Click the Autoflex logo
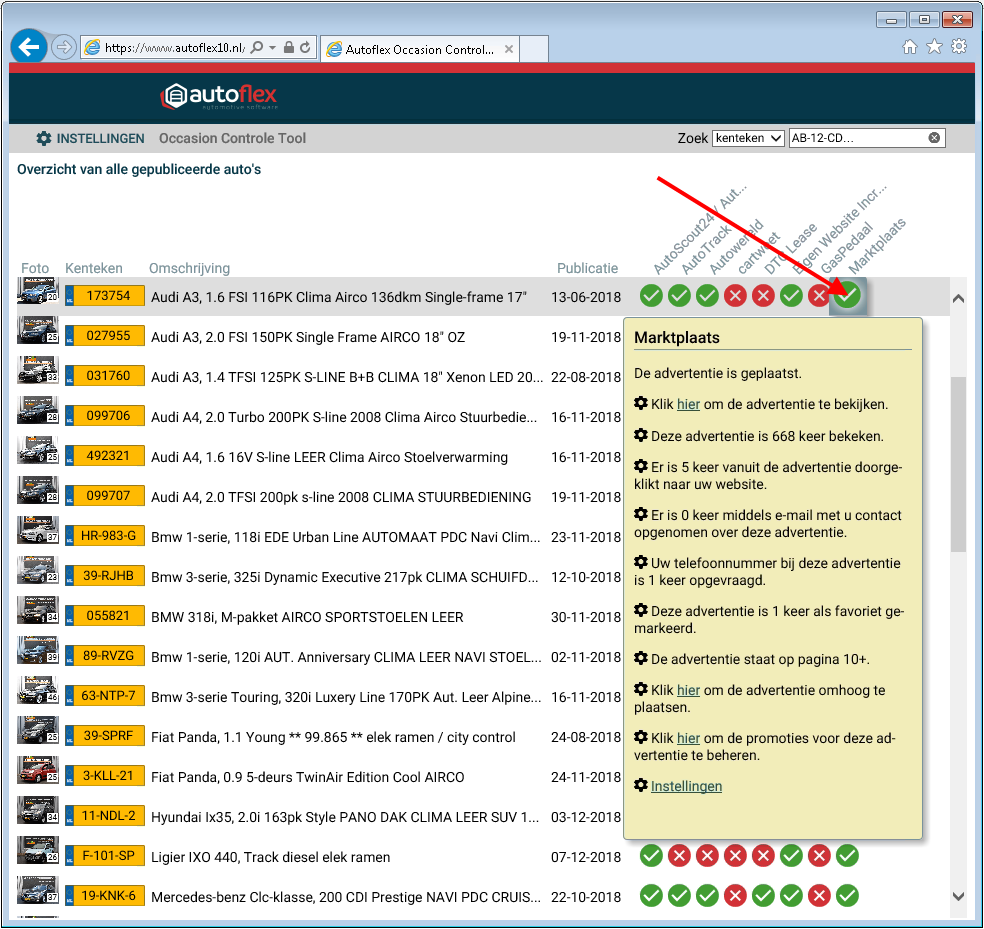Viewport: 984px width, 929px height. 218,96
